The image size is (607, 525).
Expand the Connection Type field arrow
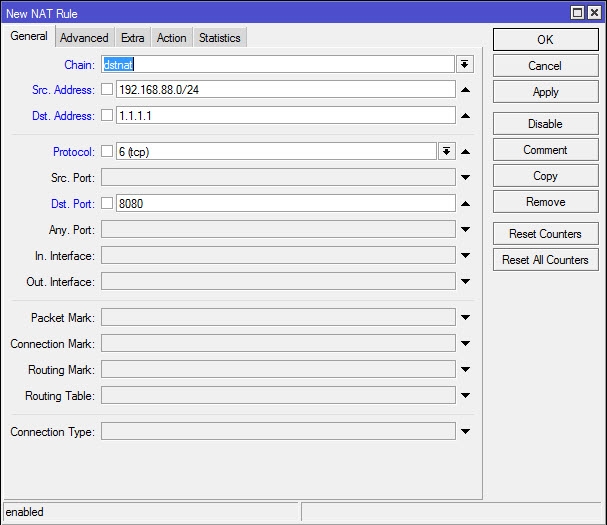(465, 432)
